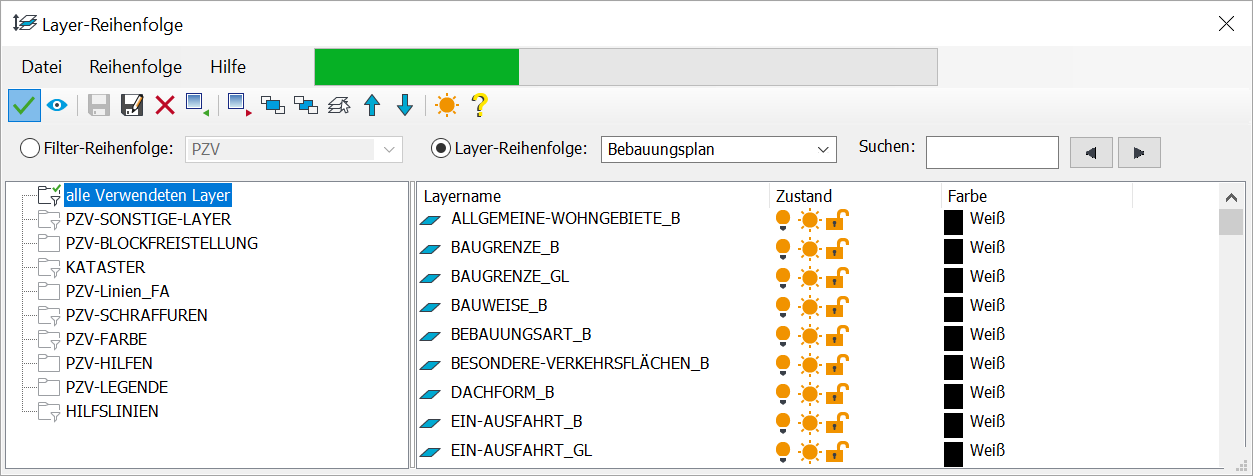Click the orange sun icon in toolbar
Screen dimensions: 1253x476
(446, 104)
